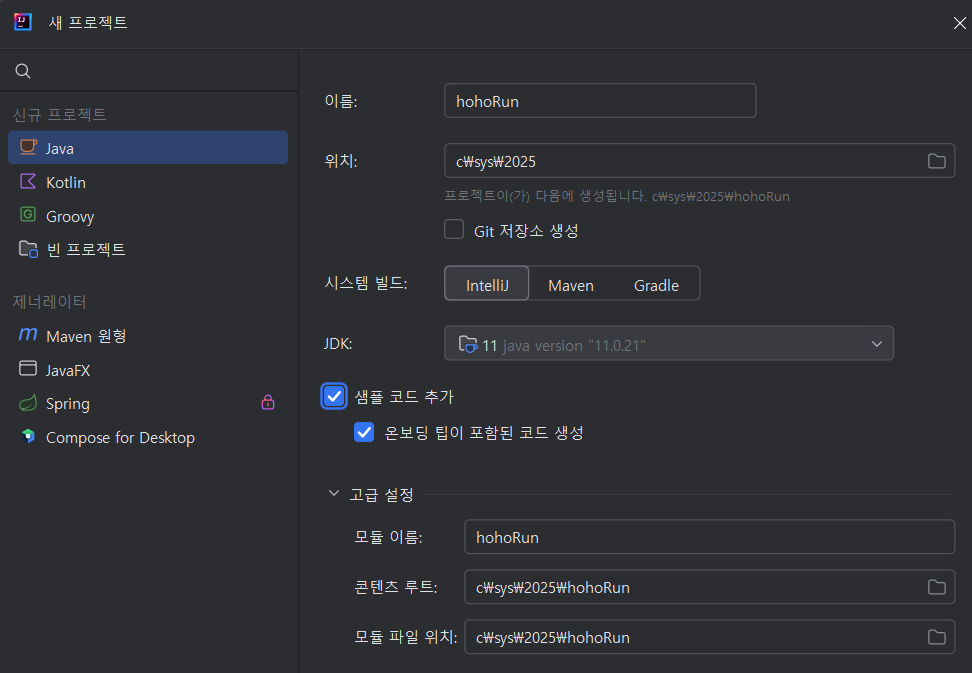The height and width of the screenshot is (673, 972).
Task: Click the 시스템 빌드 label
Action: 366,283
